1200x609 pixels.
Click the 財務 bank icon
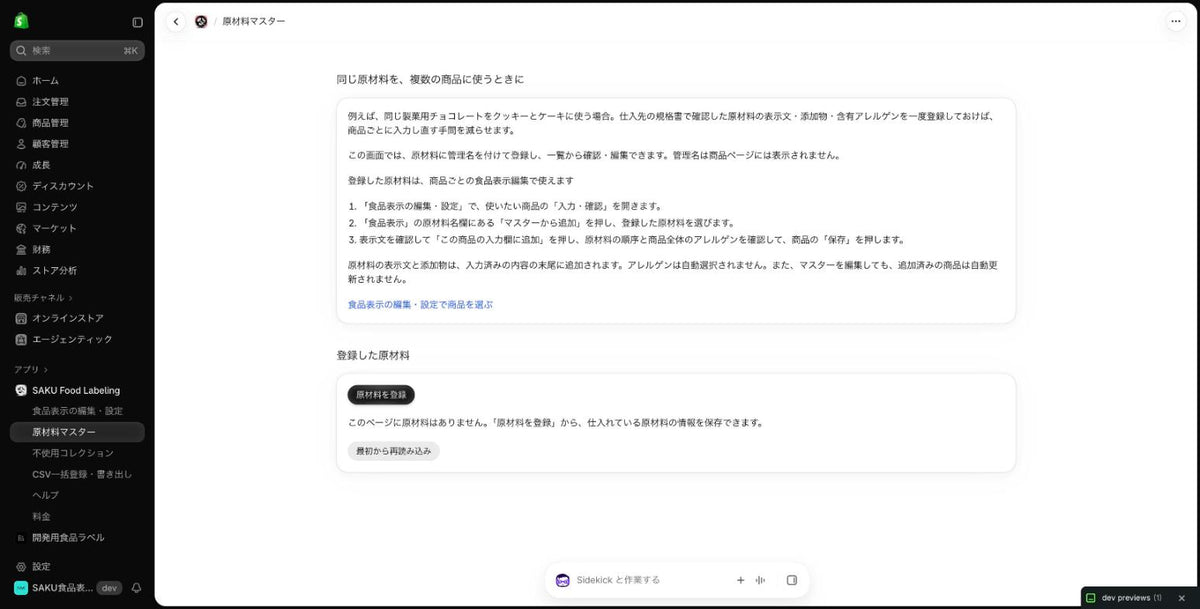point(21,249)
